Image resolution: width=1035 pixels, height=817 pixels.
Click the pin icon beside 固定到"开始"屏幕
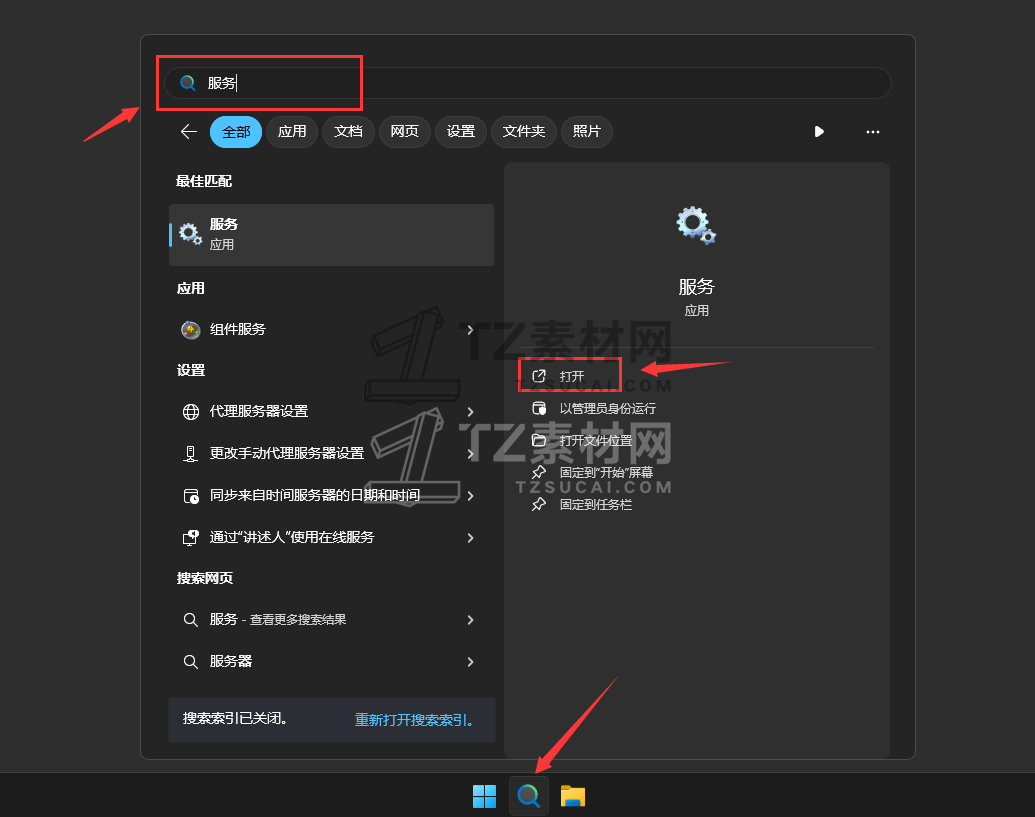click(x=539, y=473)
